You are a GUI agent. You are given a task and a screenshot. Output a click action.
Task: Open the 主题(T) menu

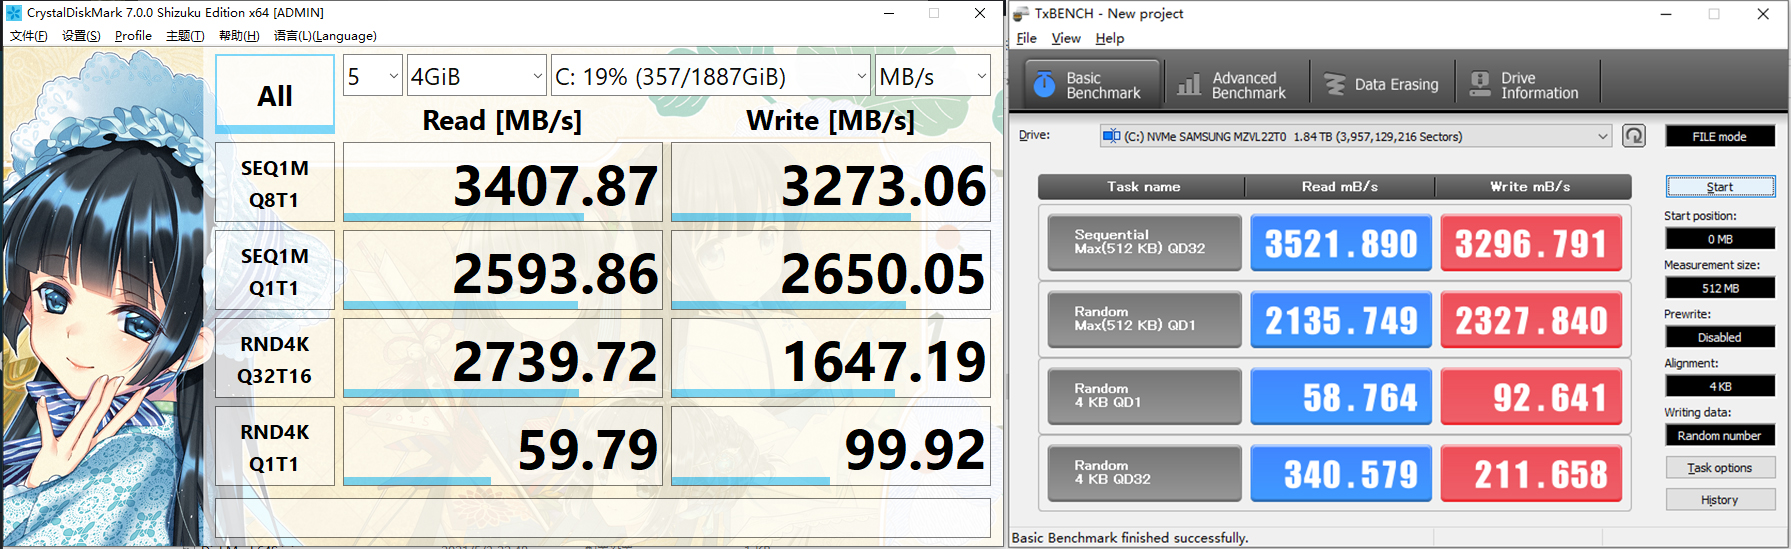pyautogui.click(x=185, y=36)
